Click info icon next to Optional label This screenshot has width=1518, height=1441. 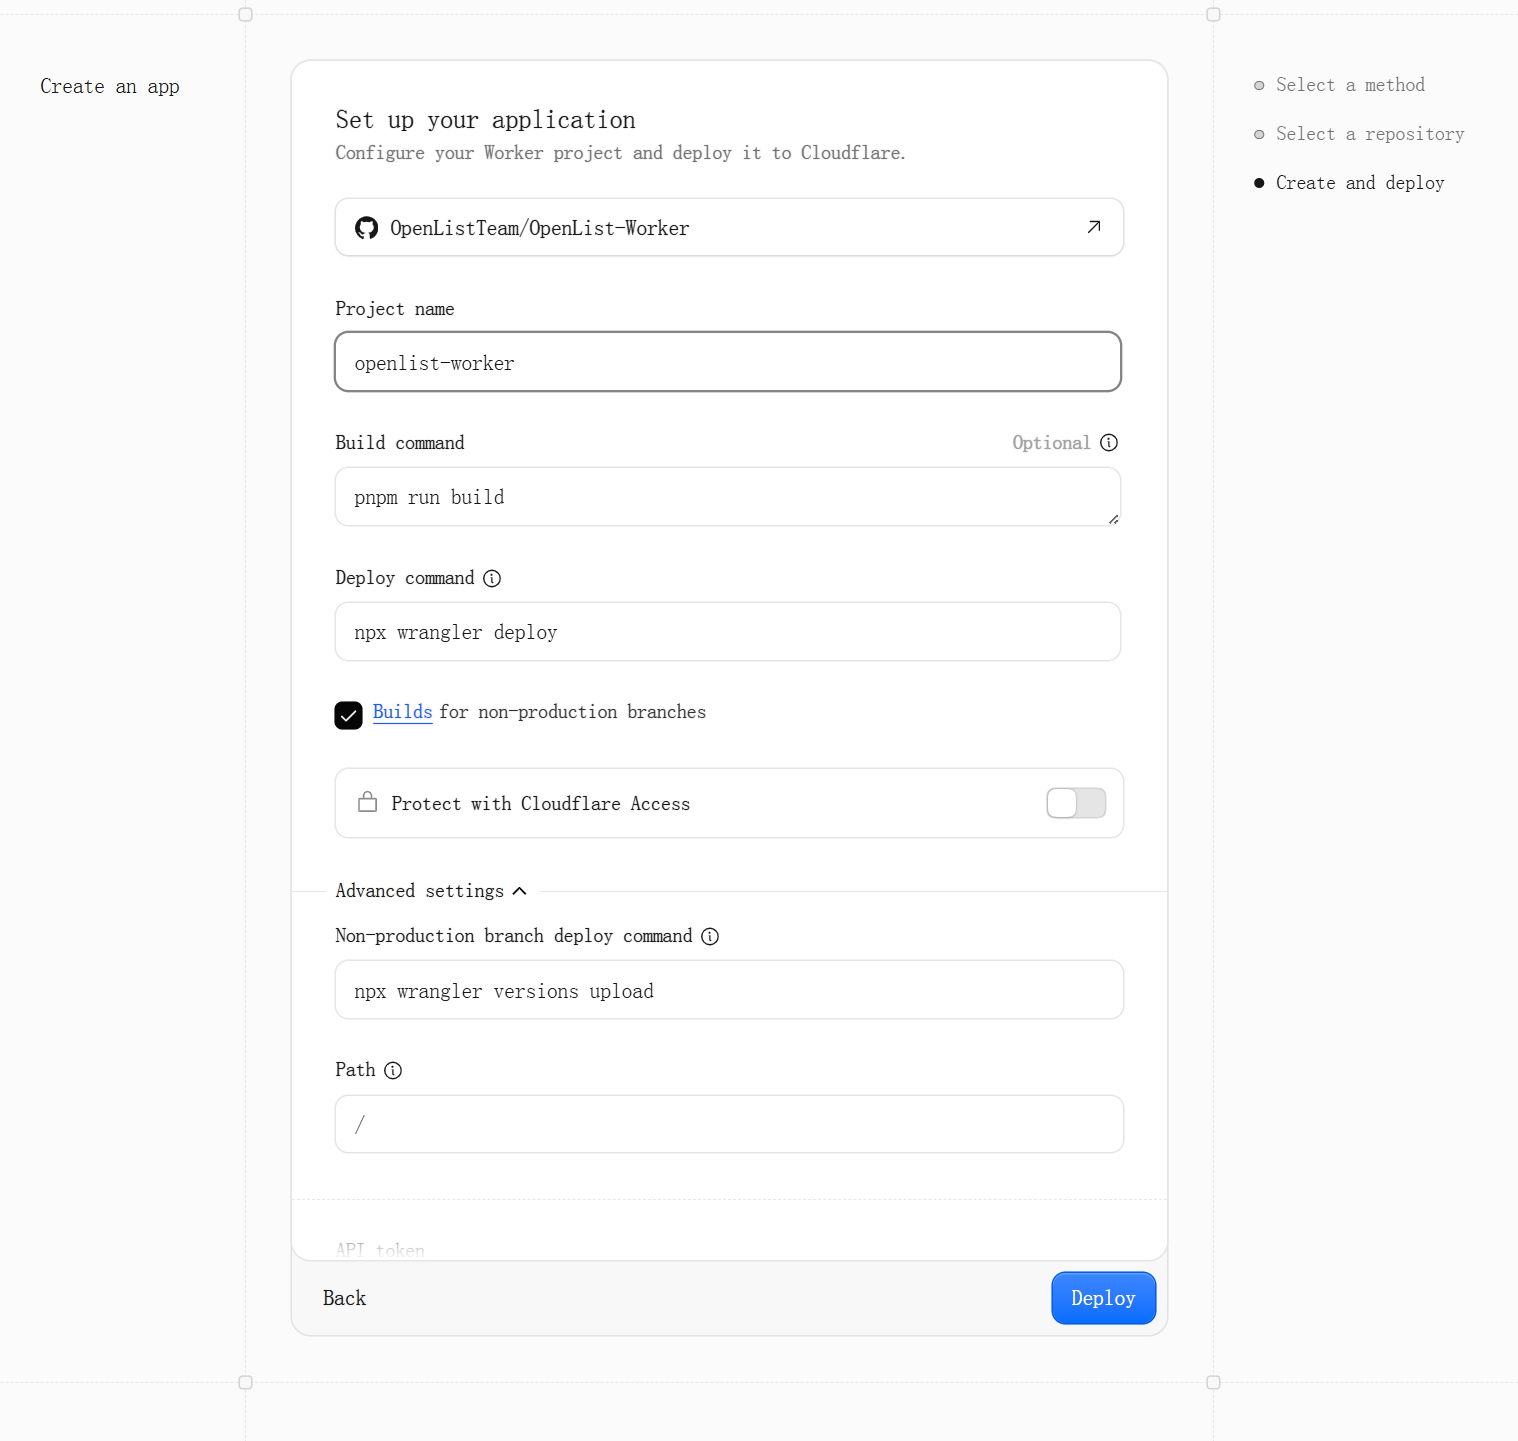click(1109, 443)
